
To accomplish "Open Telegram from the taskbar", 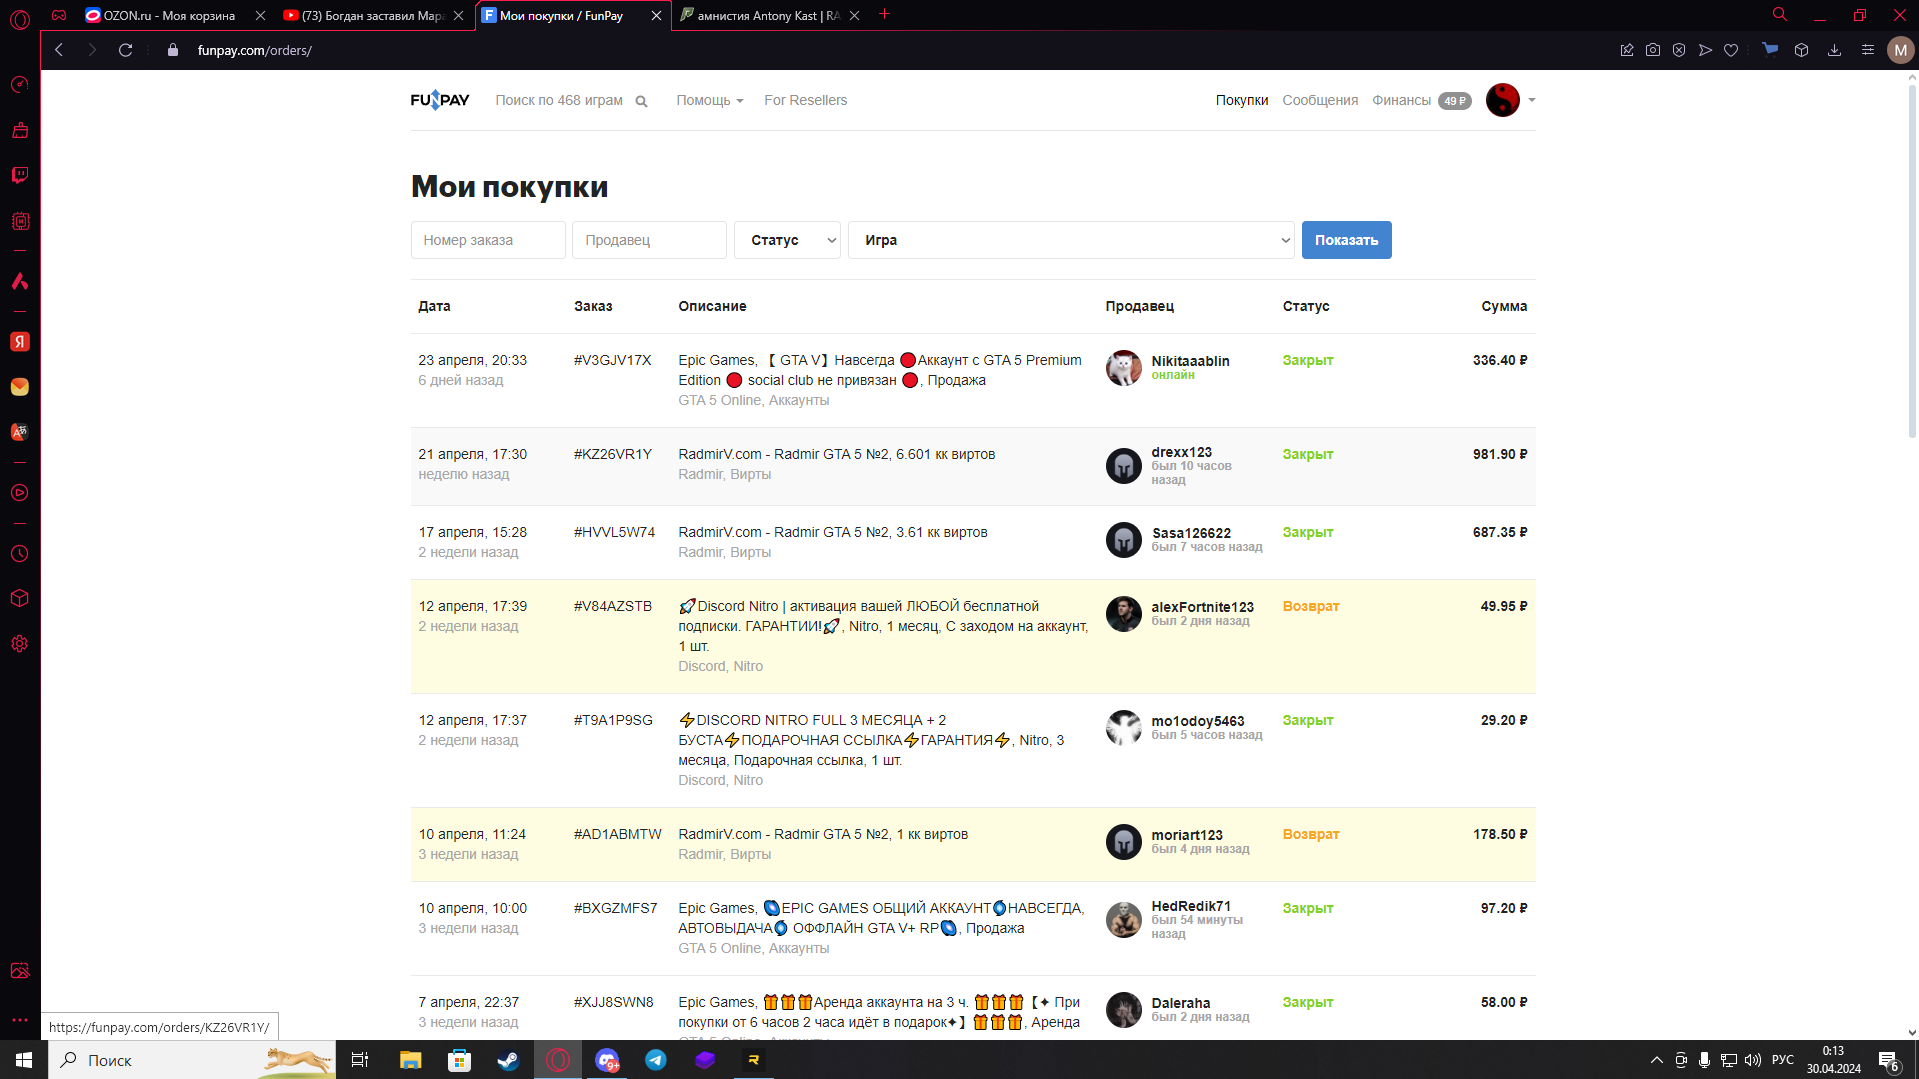I will pos(656,1060).
